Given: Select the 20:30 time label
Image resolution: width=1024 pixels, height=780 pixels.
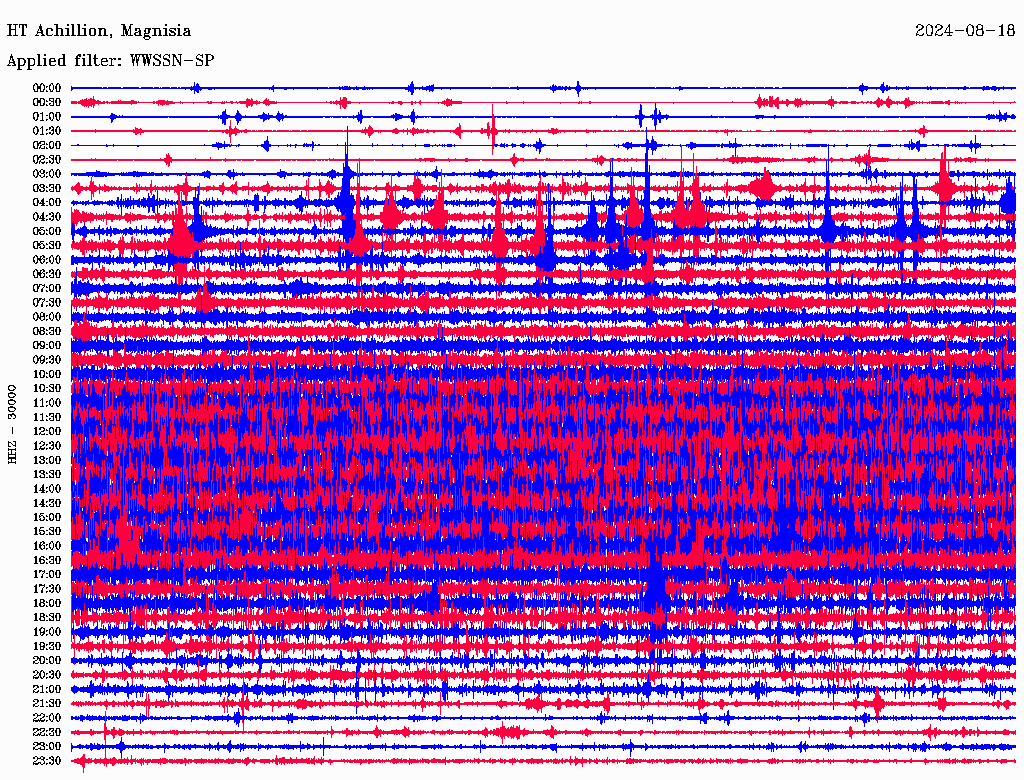Looking at the screenshot, I should tap(46, 675).
